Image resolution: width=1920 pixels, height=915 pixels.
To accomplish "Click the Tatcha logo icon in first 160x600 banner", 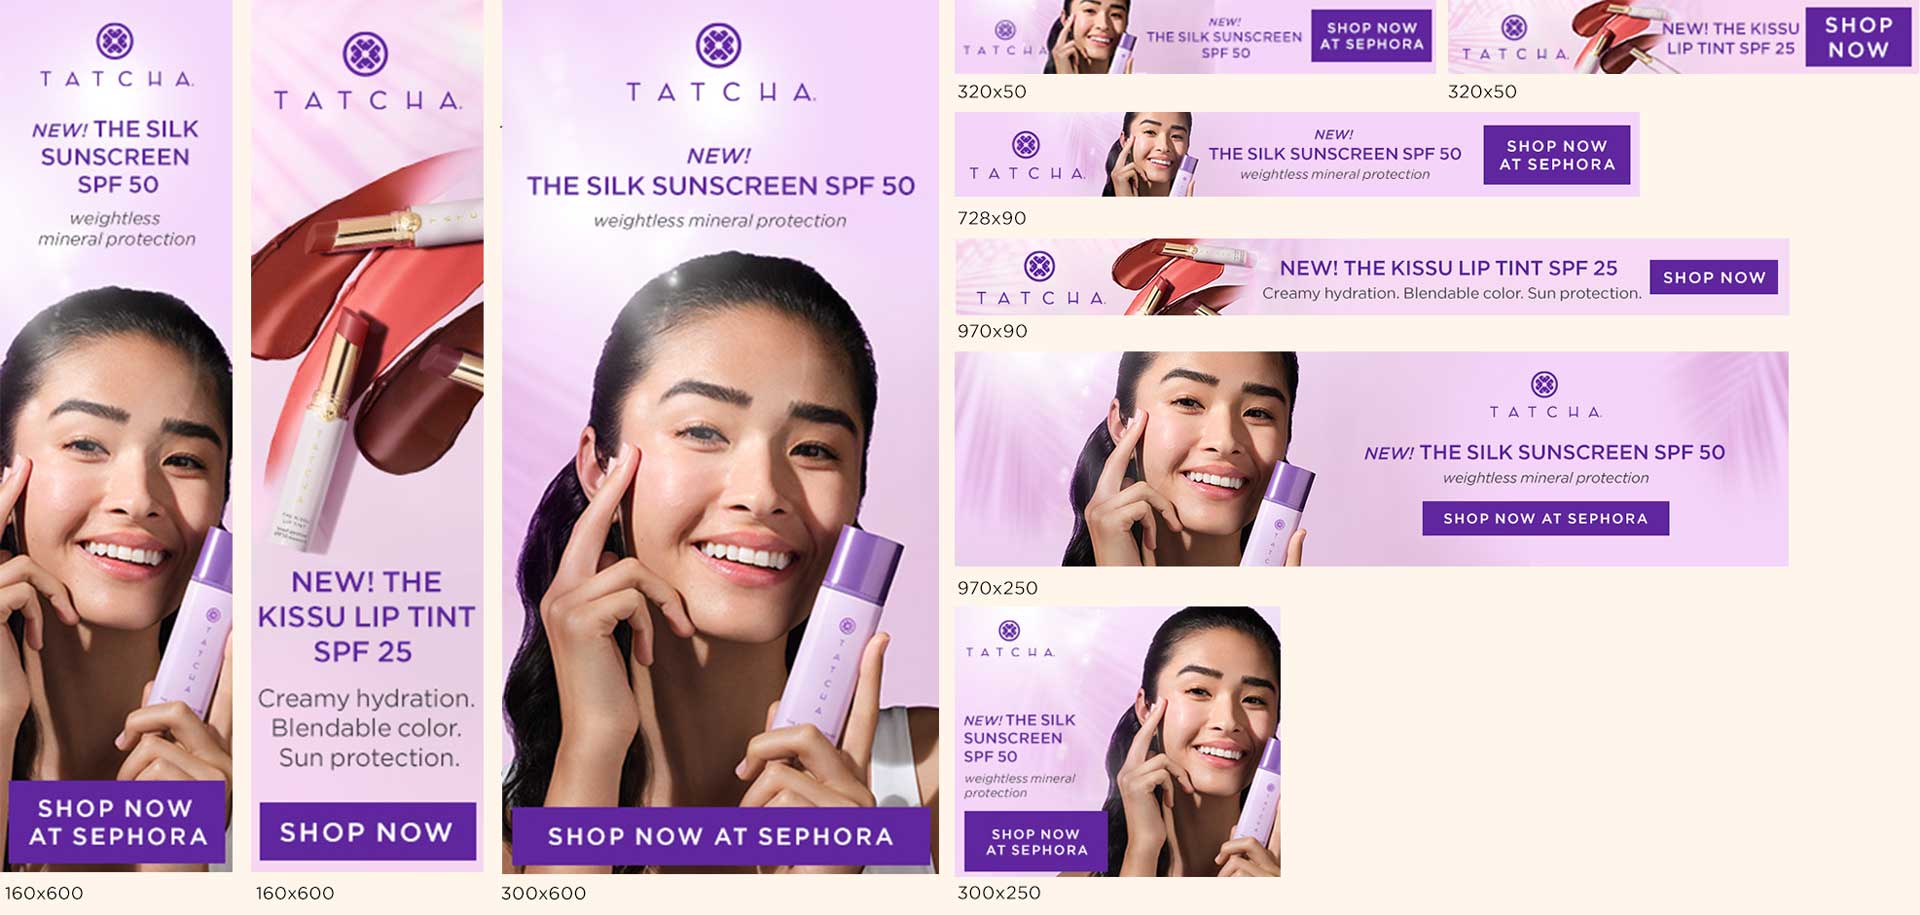I will click(115, 41).
